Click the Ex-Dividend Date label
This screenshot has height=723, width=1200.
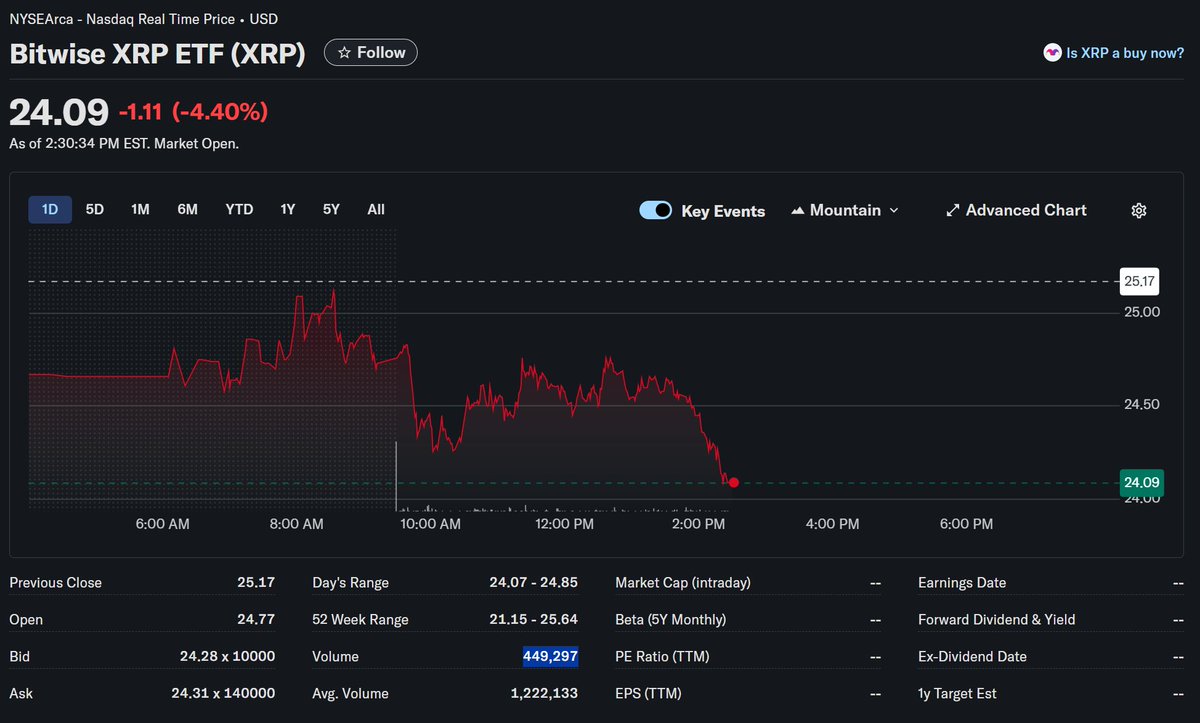(973, 657)
